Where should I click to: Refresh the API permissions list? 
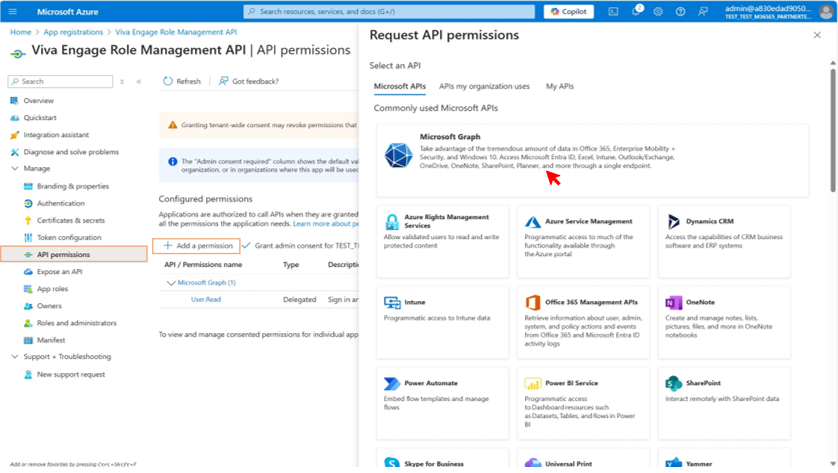tap(182, 81)
